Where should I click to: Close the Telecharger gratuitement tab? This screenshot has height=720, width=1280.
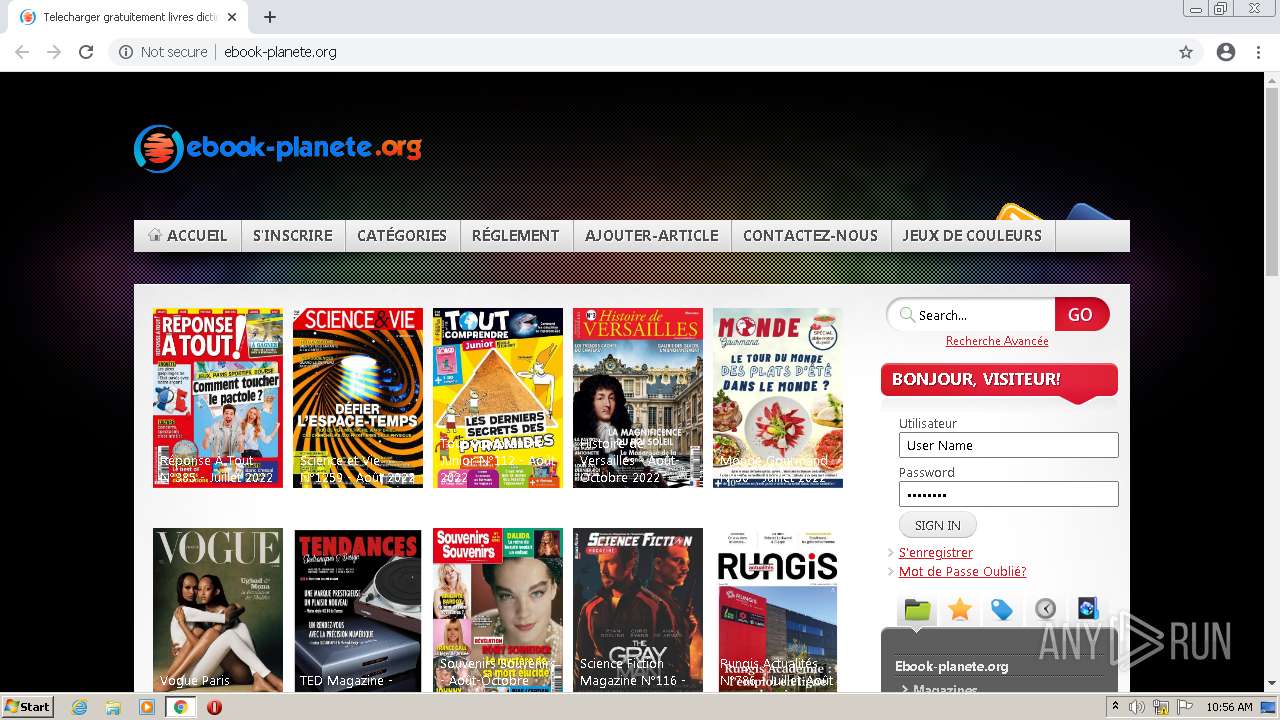[x=232, y=17]
